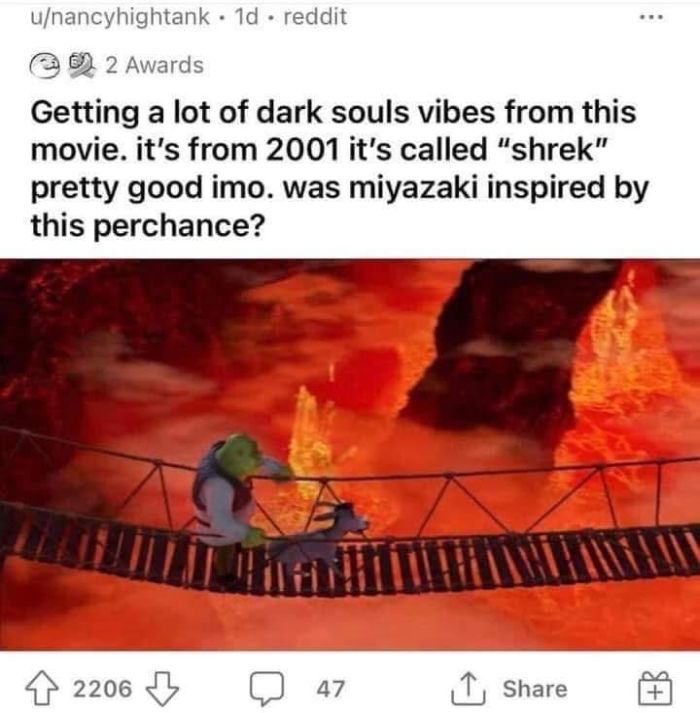Screen dimensions: 700x713
Task: Downvote the post with the down arrow
Action: click(162, 688)
